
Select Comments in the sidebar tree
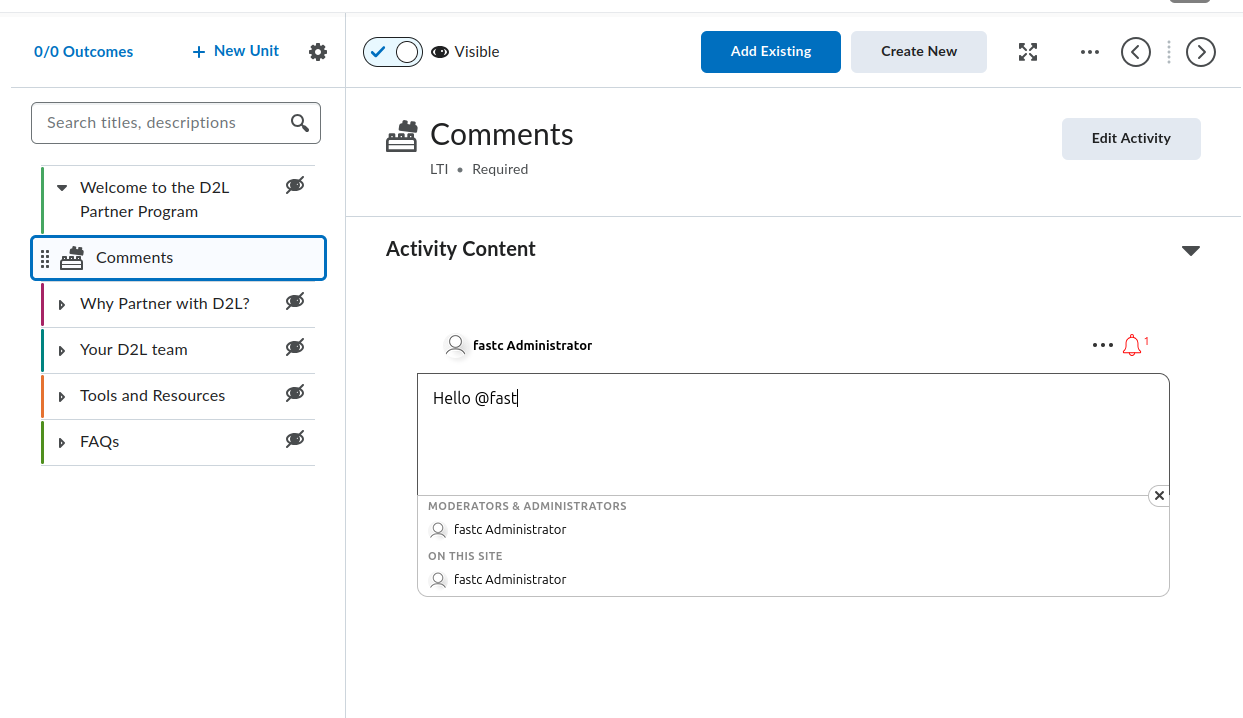point(179,258)
